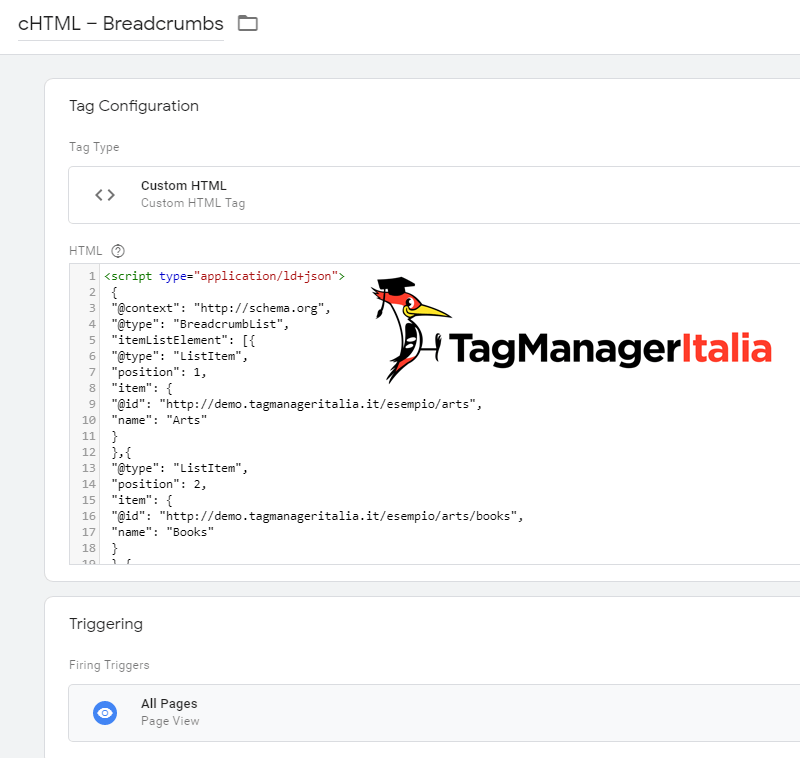This screenshot has height=758, width=800.
Task: Click the Tag Configuration heading
Action: point(134,106)
